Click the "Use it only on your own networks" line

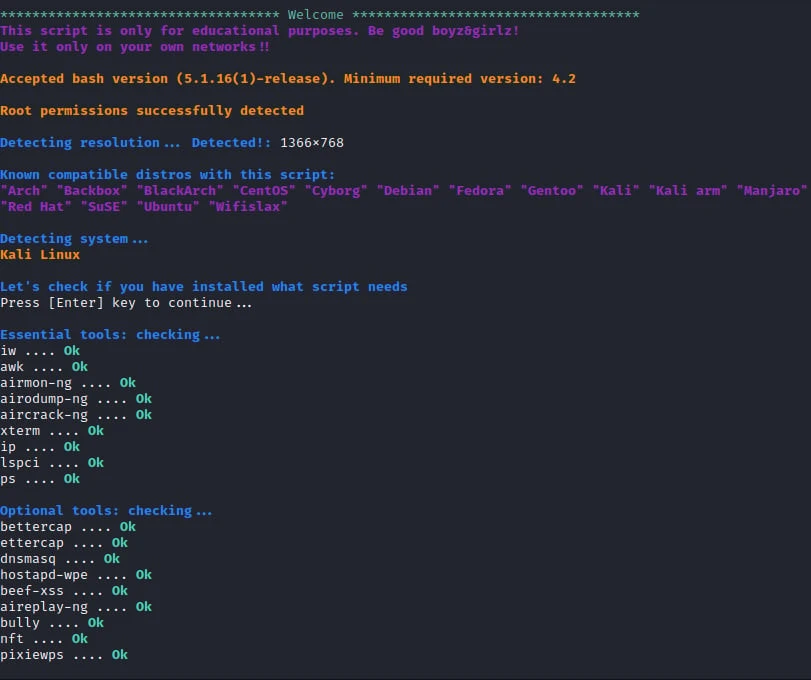[x=135, y=47]
